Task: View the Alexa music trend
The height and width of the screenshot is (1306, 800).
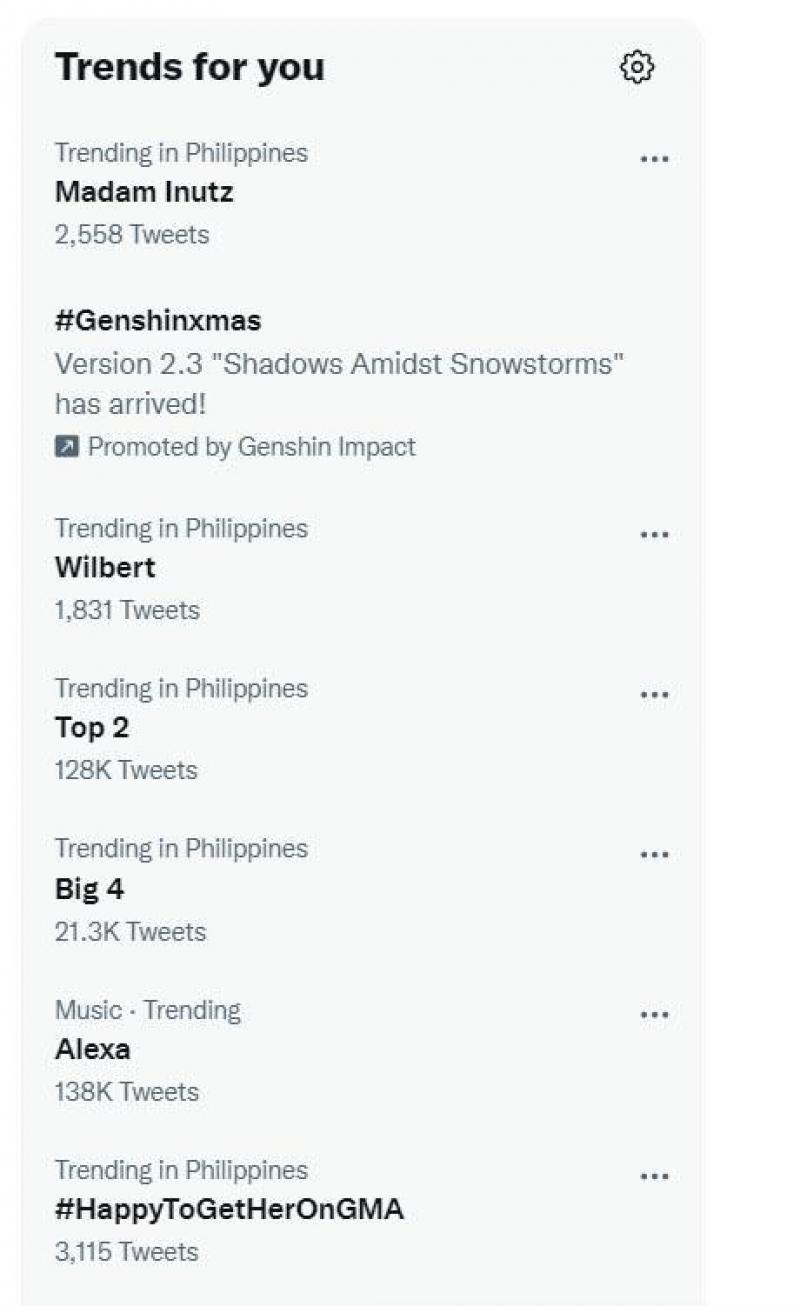Action: point(93,1049)
